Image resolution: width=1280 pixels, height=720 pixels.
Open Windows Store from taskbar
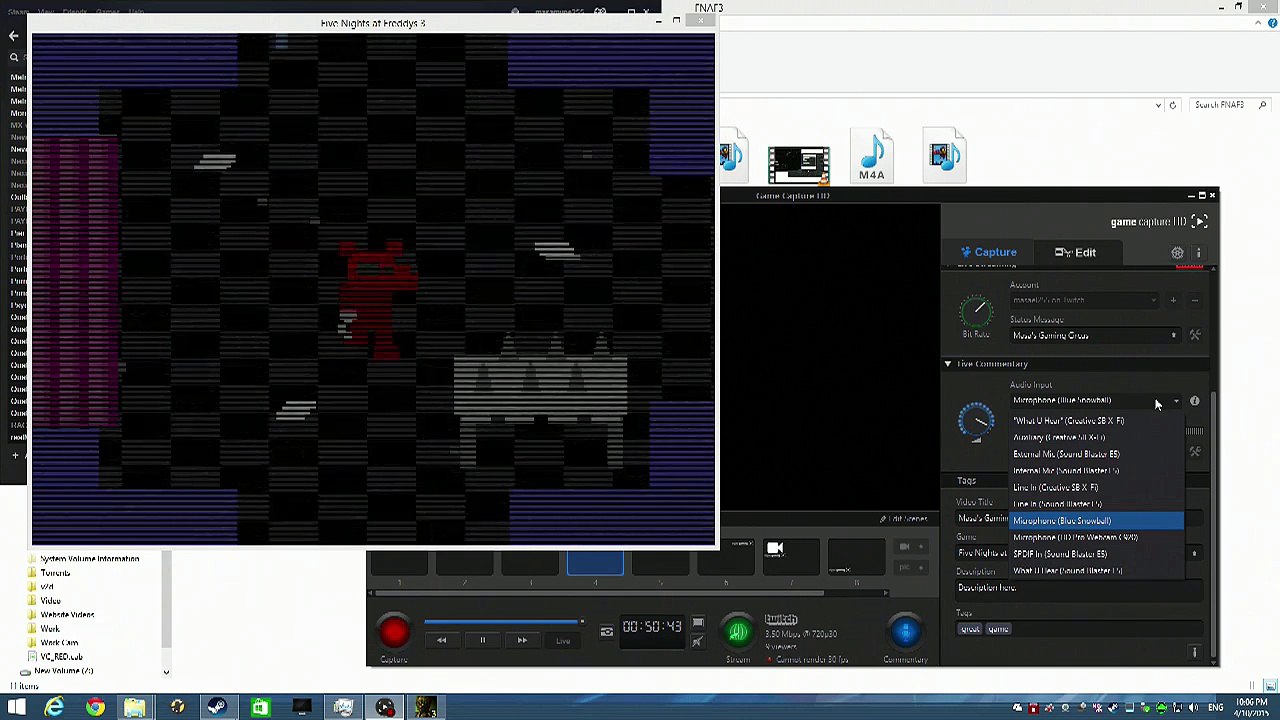(x=260, y=708)
